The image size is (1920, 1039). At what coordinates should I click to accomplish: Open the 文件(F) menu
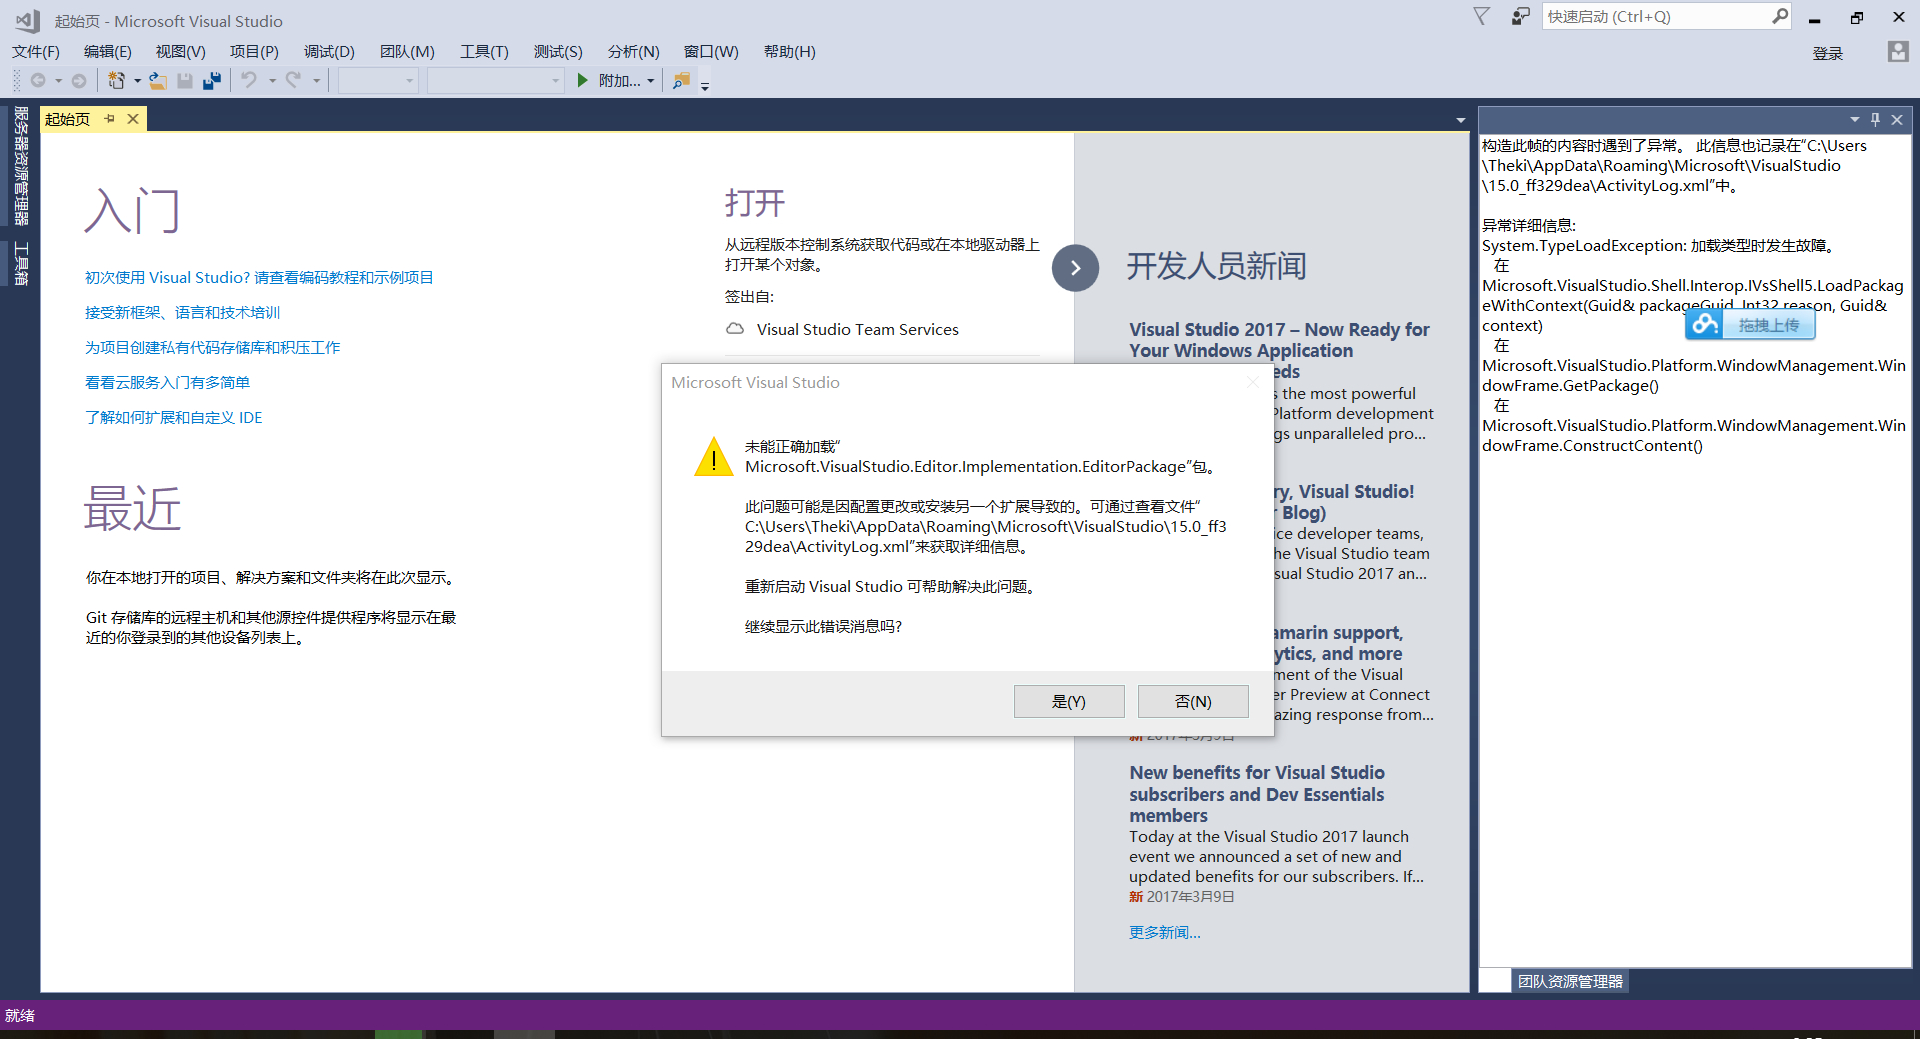(x=36, y=52)
